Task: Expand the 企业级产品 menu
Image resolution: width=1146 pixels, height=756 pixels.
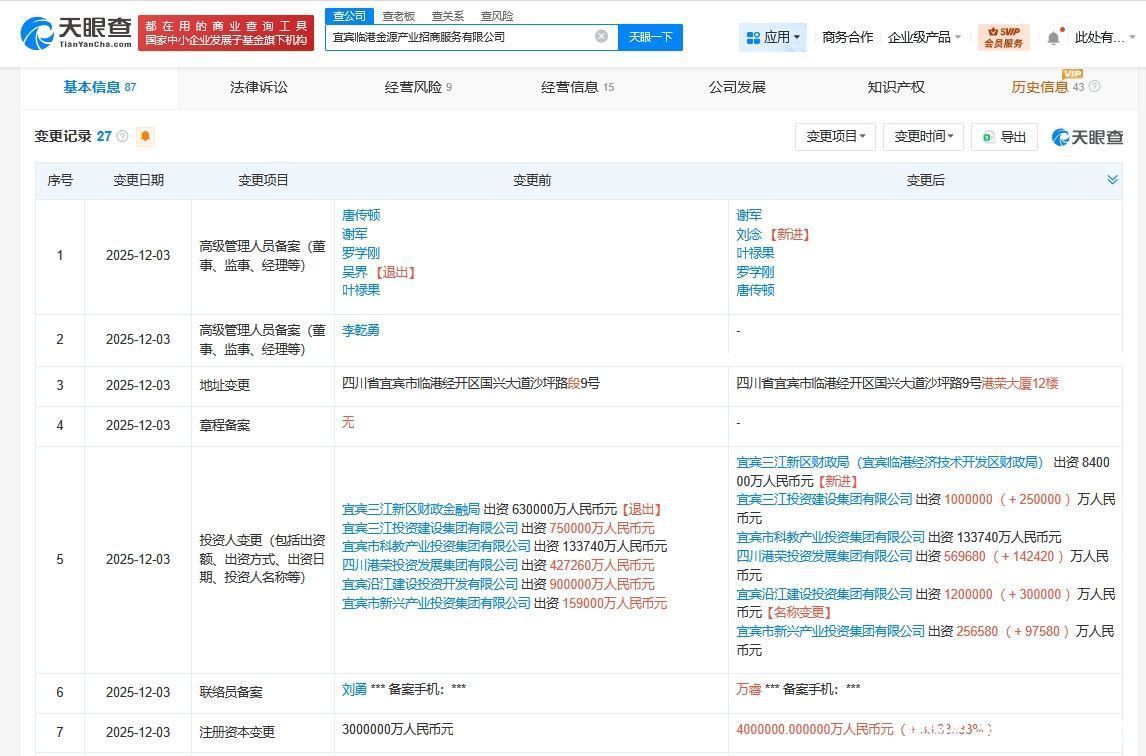Action: tap(925, 37)
